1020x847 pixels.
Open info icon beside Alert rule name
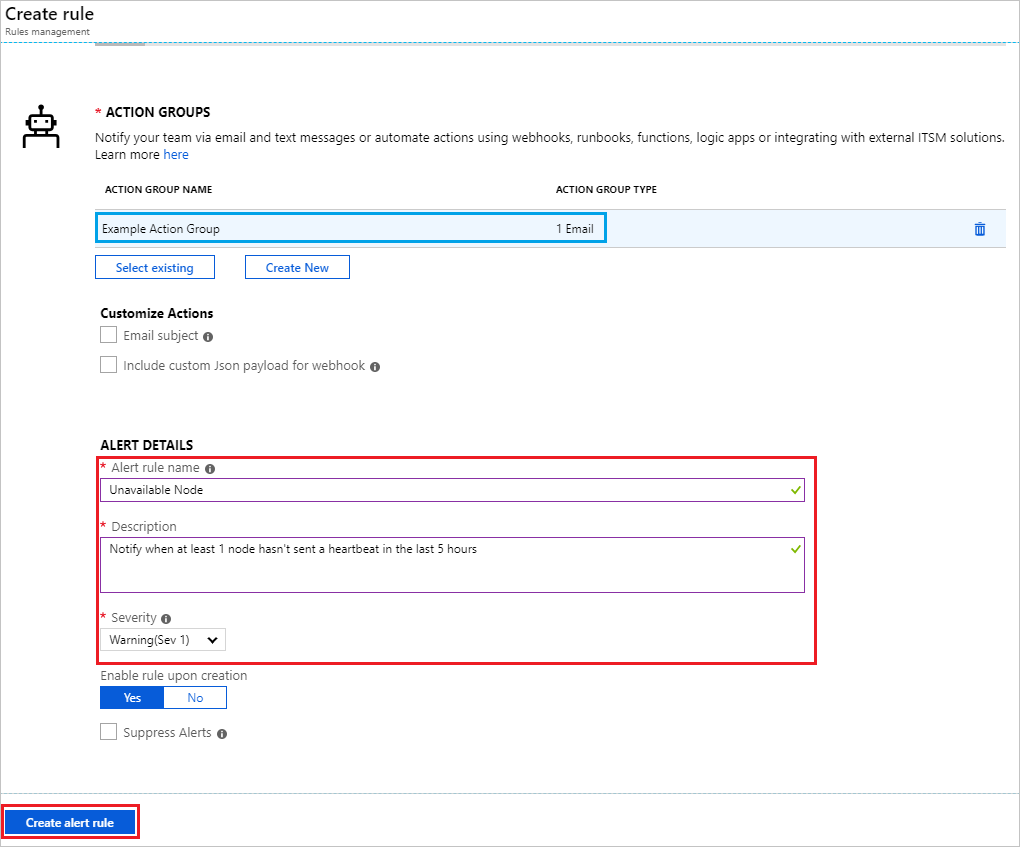click(209, 469)
